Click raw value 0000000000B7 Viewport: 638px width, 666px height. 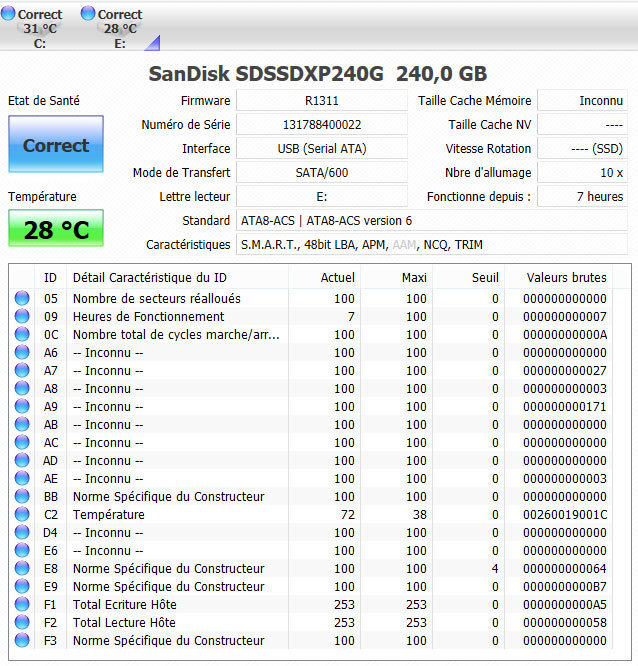(565, 587)
